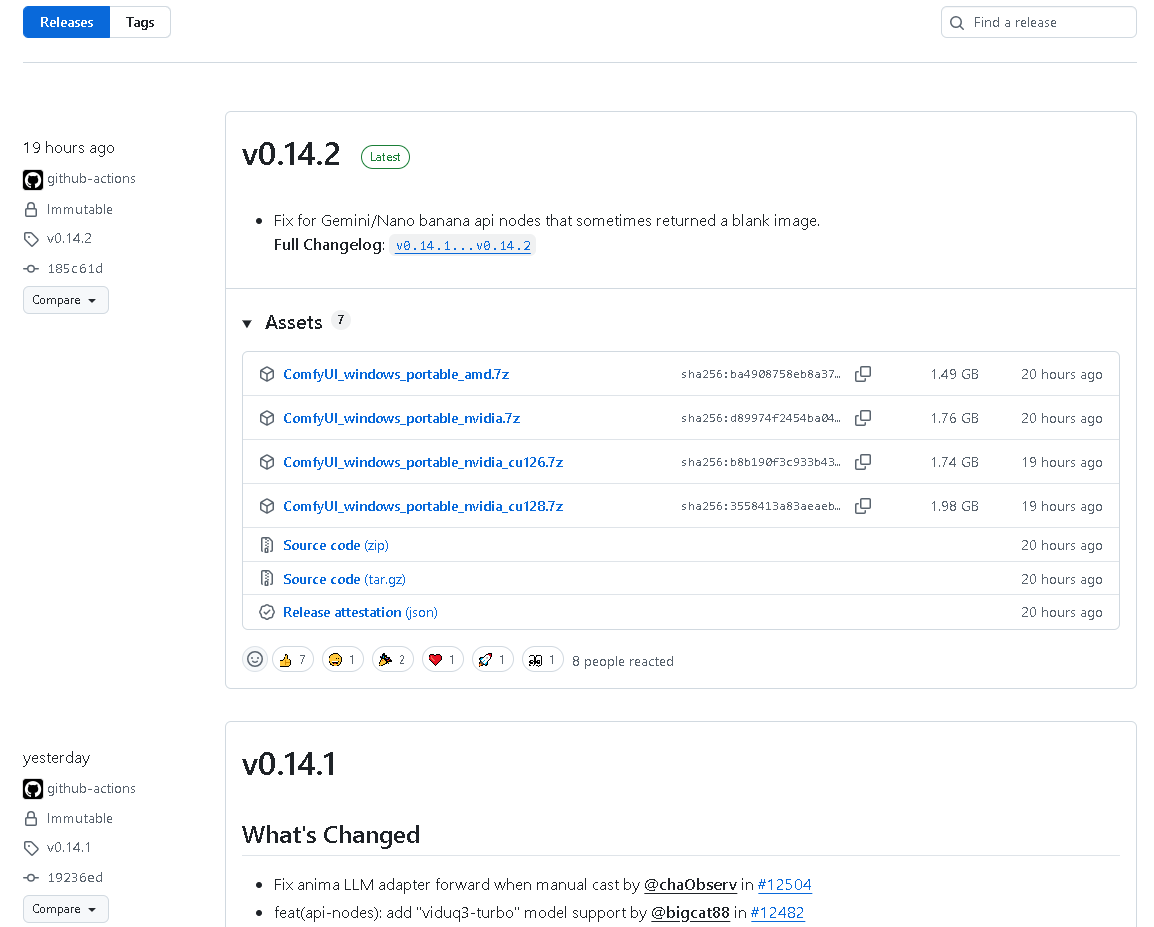Copy sha256 for nvidia_cu128.7z asset
Image resolution: width=1154 pixels, height=927 pixels.
click(x=863, y=506)
